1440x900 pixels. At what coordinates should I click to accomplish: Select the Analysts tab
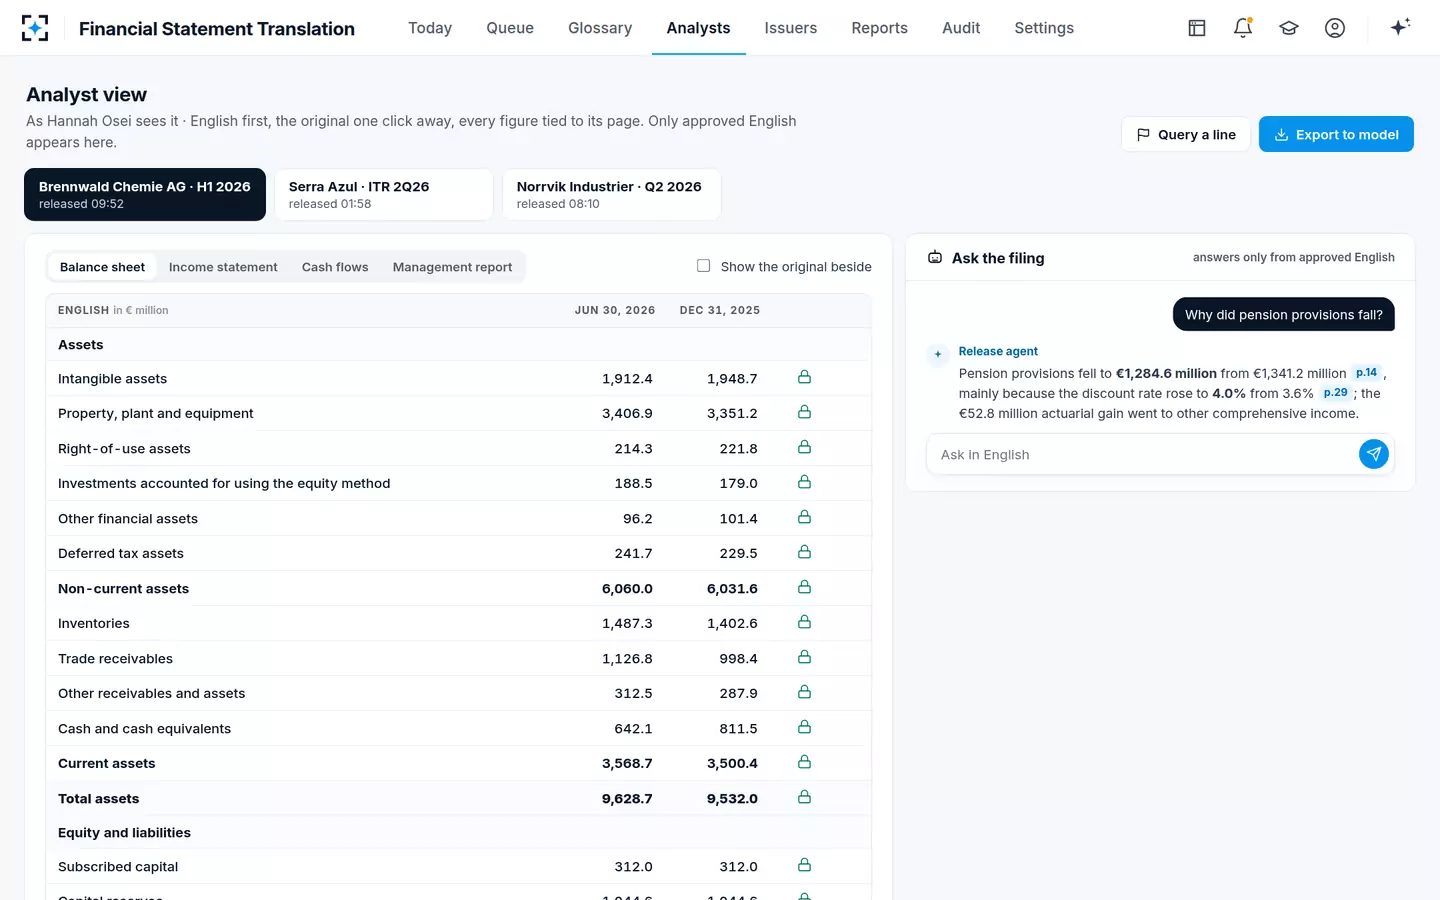698,28
